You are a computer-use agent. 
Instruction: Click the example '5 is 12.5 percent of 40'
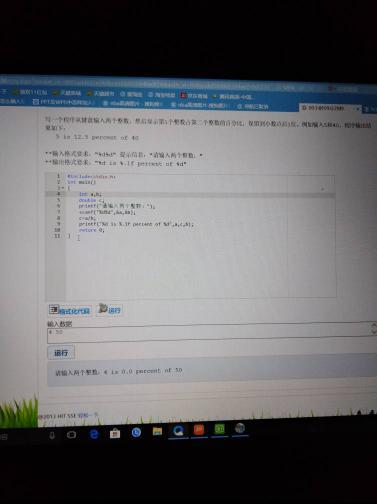(x=97, y=137)
